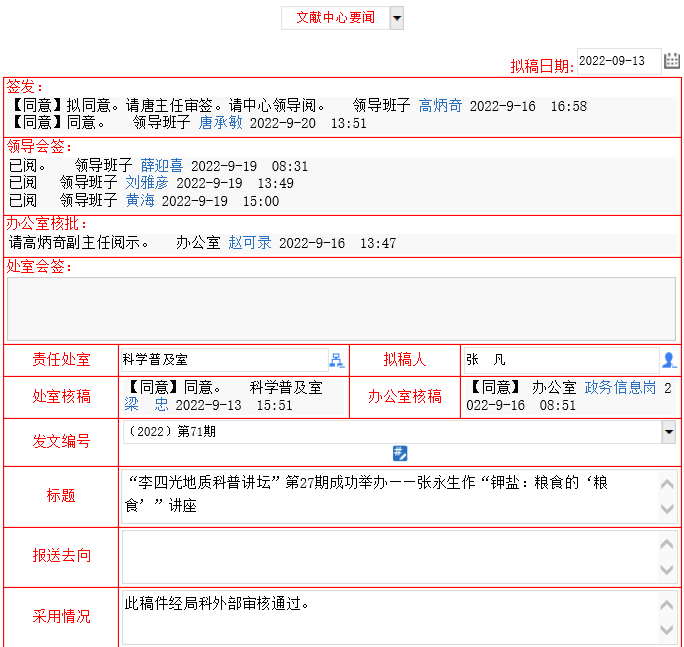The height and width of the screenshot is (647, 684).
Task: Click the 报送去向 text area
Action: pos(390,555)
